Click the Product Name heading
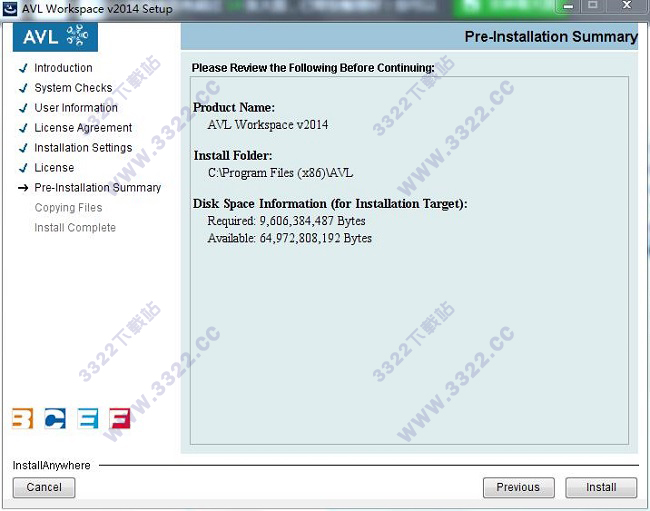 (x=234, y=107)
